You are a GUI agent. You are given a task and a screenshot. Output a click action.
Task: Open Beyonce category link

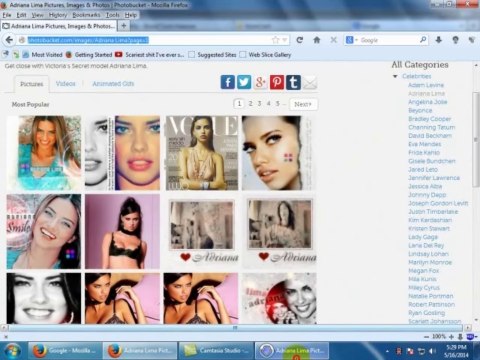420,110
